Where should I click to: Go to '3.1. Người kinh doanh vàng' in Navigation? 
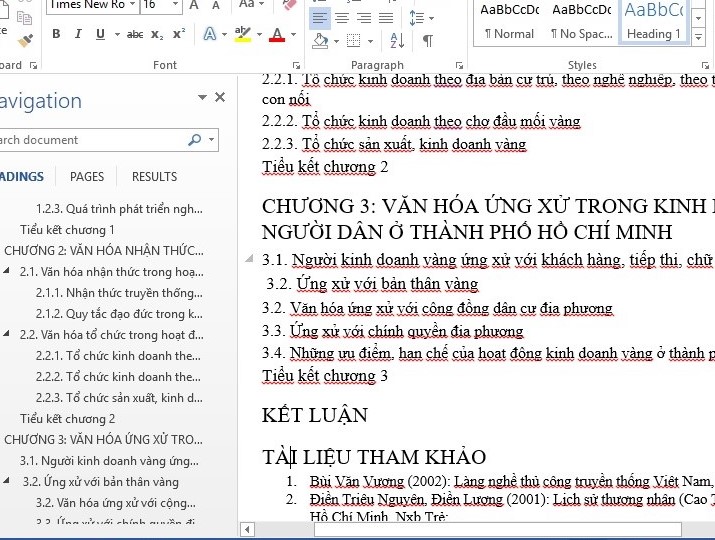click(109, 461)
